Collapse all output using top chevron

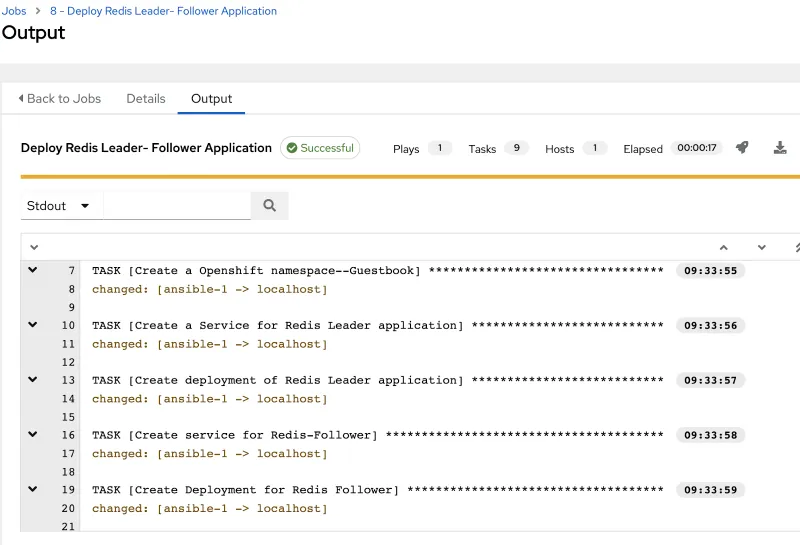pos(34,247)
